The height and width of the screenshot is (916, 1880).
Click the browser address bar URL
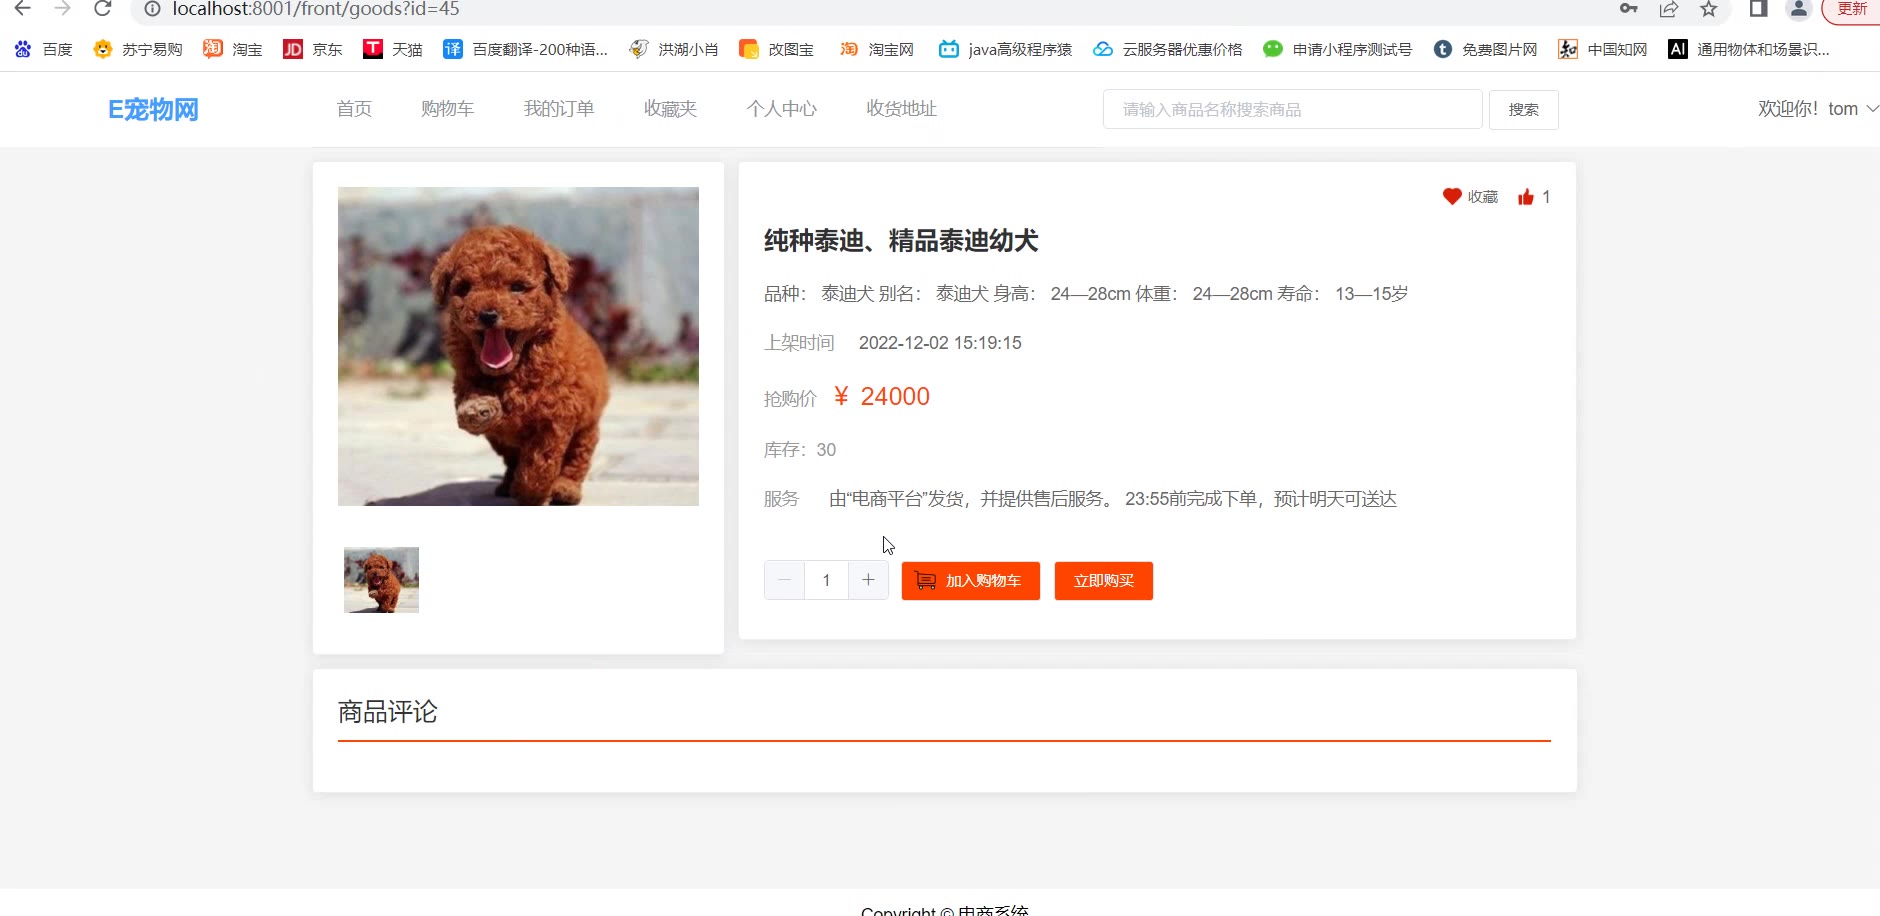[316, 9]
